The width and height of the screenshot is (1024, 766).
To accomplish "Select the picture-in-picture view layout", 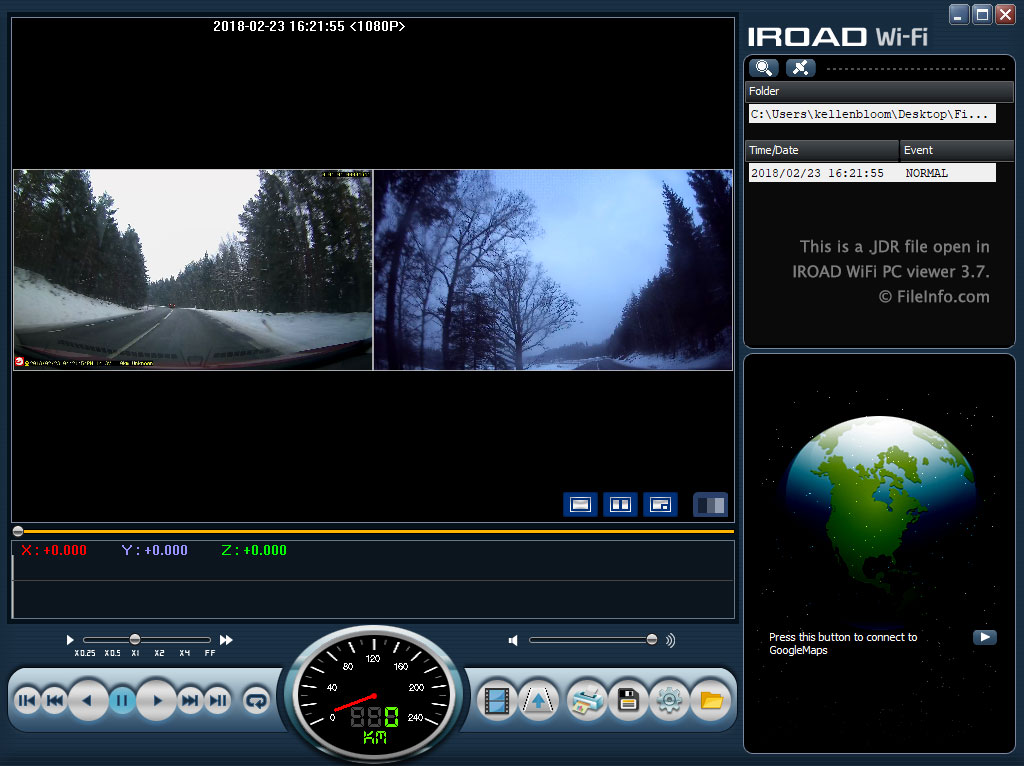I will coord(660,505).
